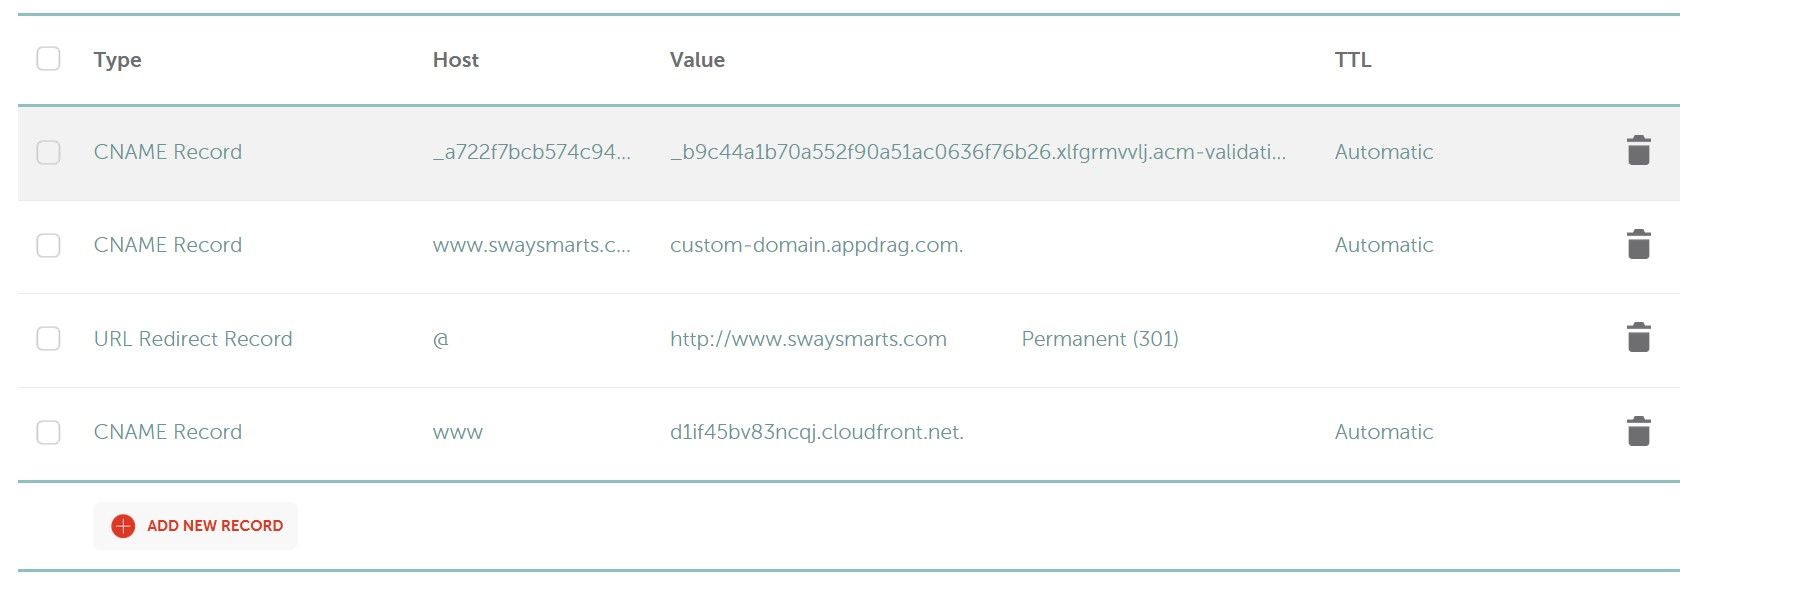This screenshot has height=607, width=1819.
Task: Open Automatic TTL for acm-validation record
Action: [1383, 152]
